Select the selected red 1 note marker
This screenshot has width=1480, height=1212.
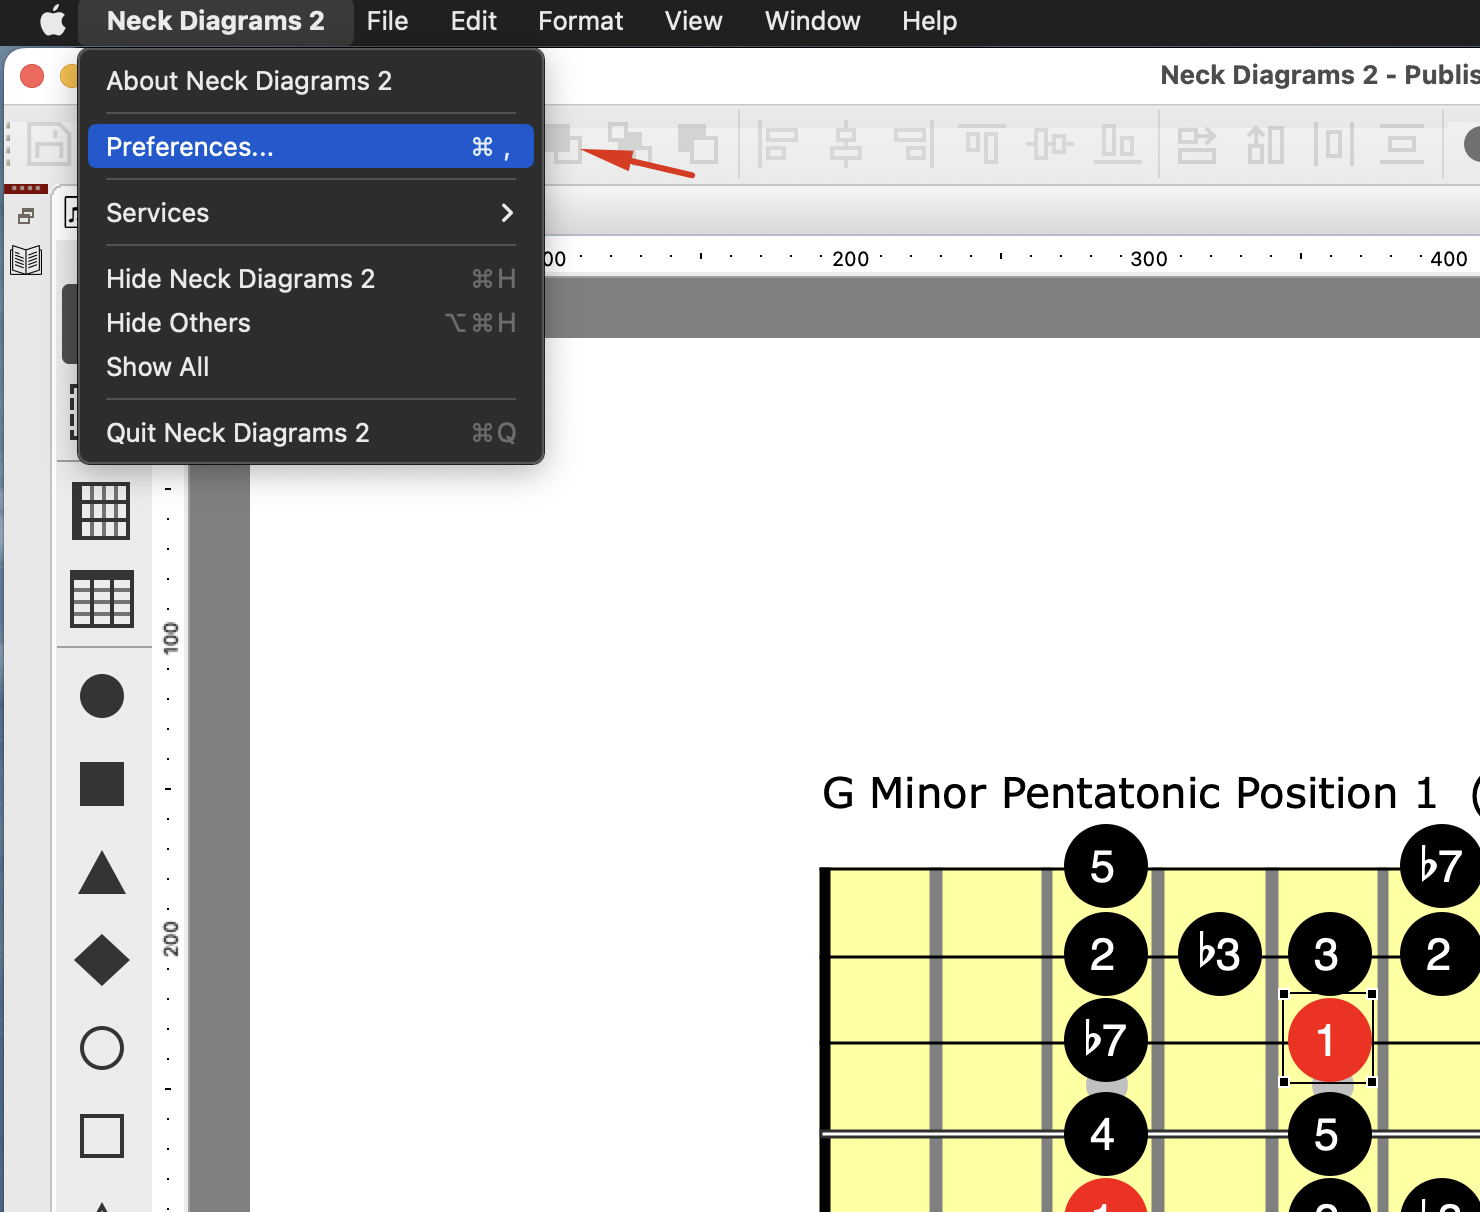1329,1039
